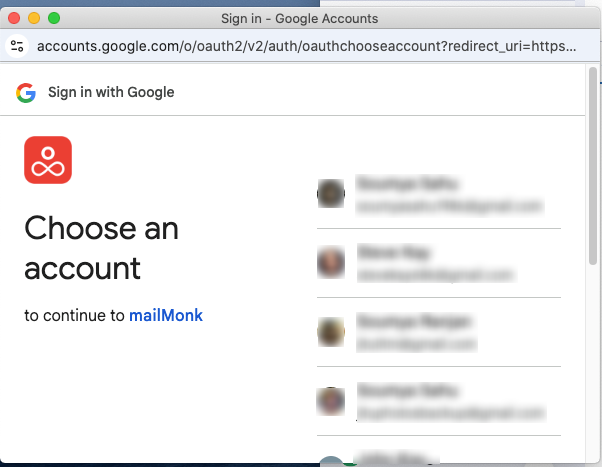Click the accounts.google.com URL address field

click(306, 46)
